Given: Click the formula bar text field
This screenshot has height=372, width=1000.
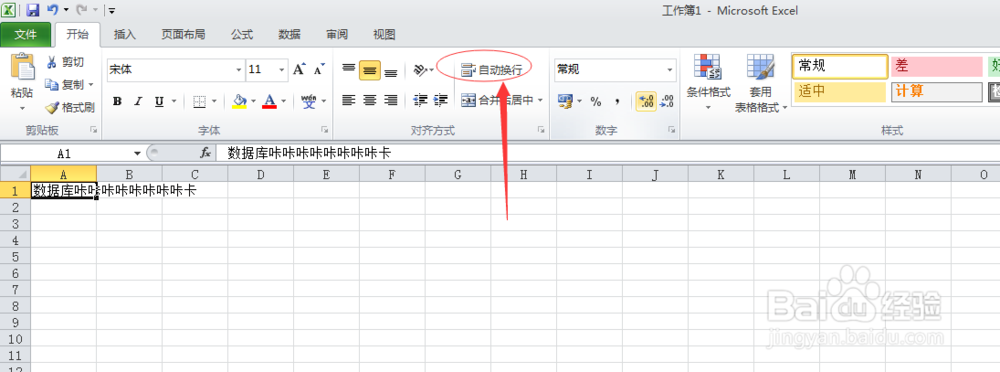Looking at the screenshot, I should (x=608, y=153).
